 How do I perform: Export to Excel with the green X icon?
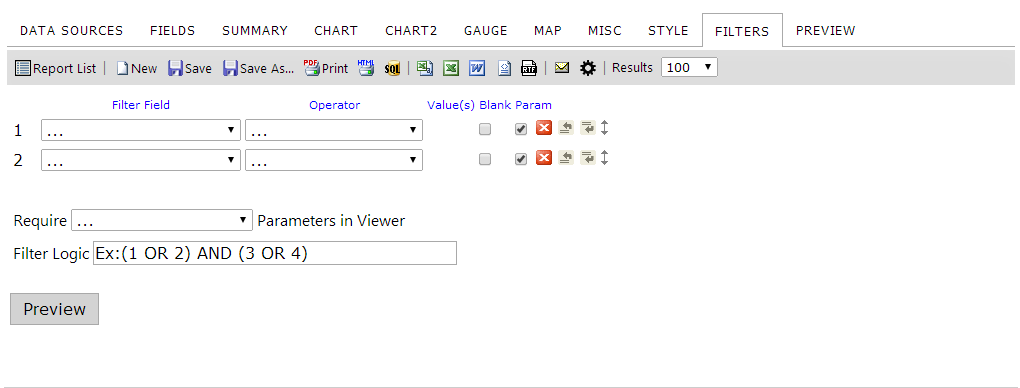(x=451, y=68)
